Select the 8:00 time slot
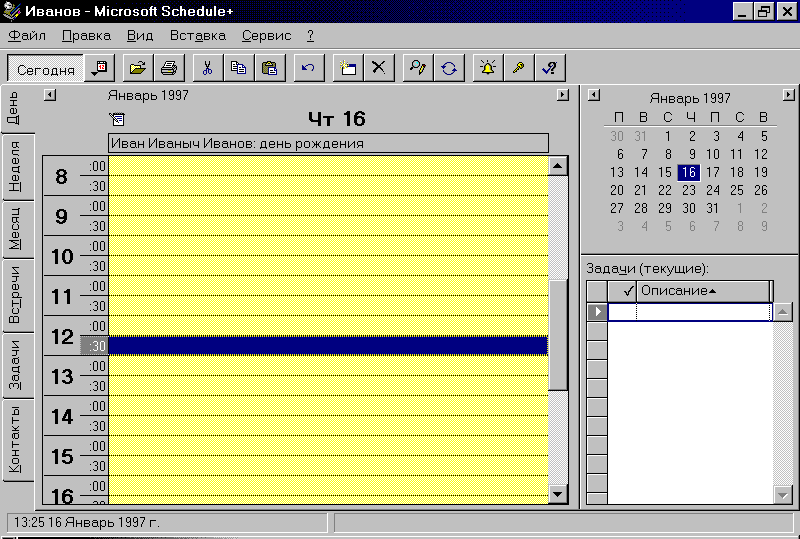Viewport: 800px width, 539px height. tap(328, 166)
